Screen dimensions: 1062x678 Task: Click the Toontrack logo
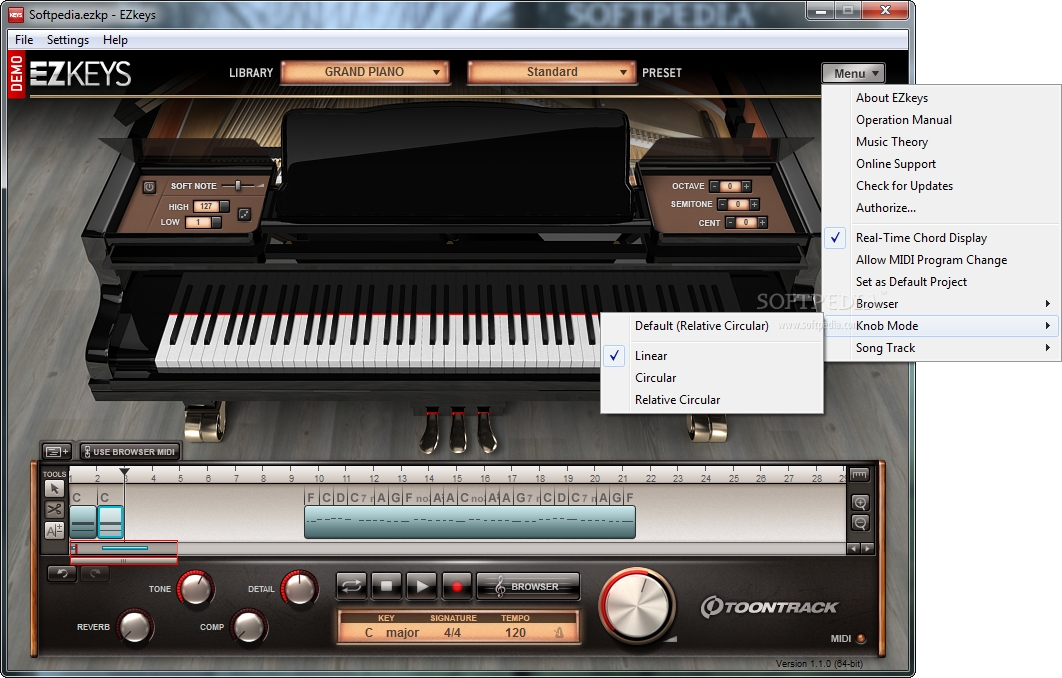point(769,607)
